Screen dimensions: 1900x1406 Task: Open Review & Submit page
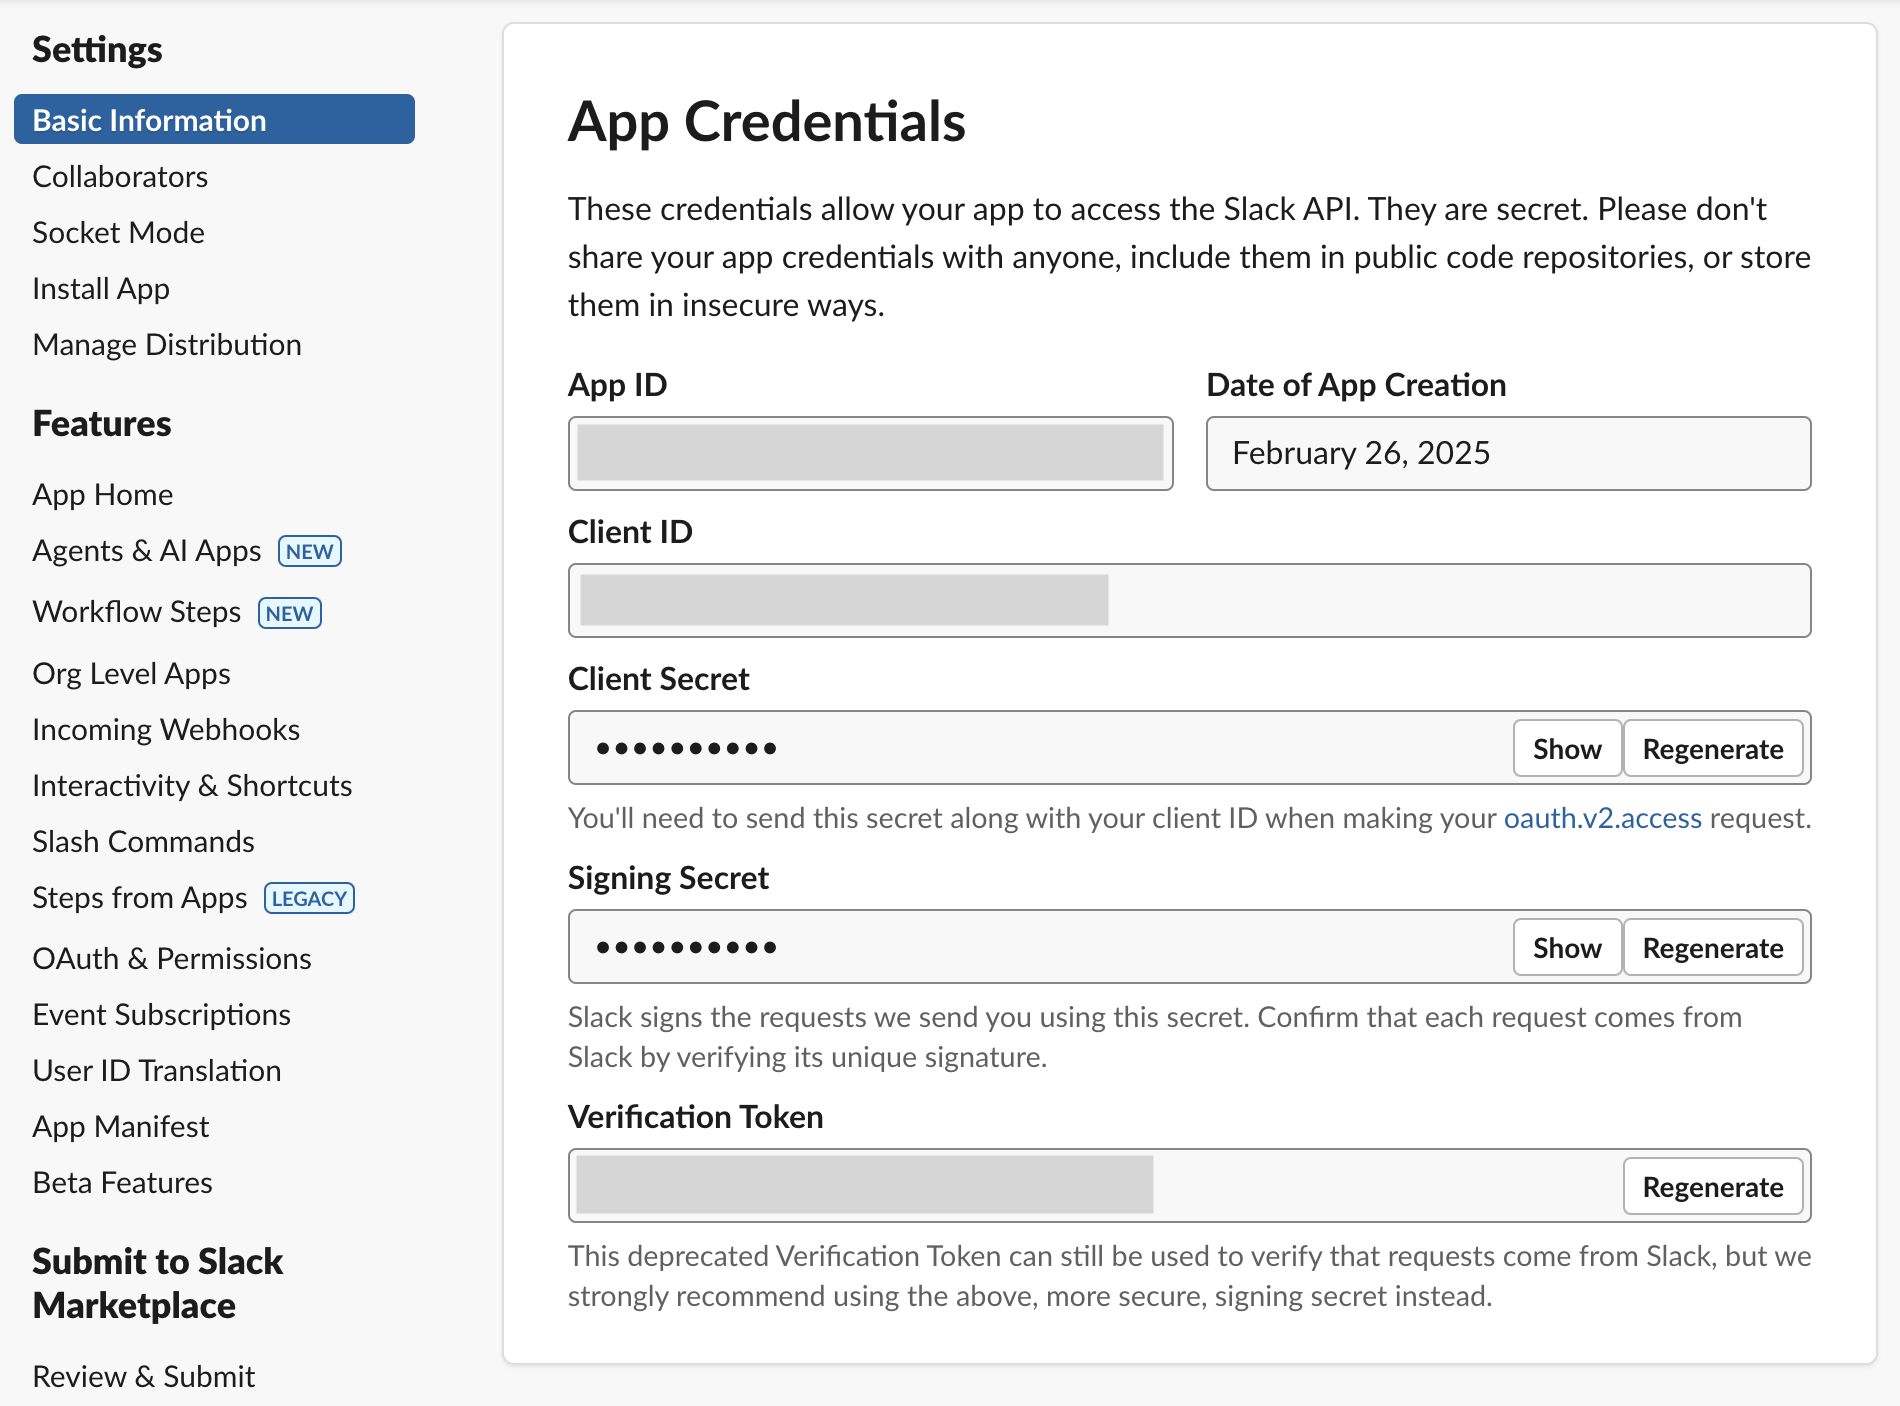coord(144,1377)
